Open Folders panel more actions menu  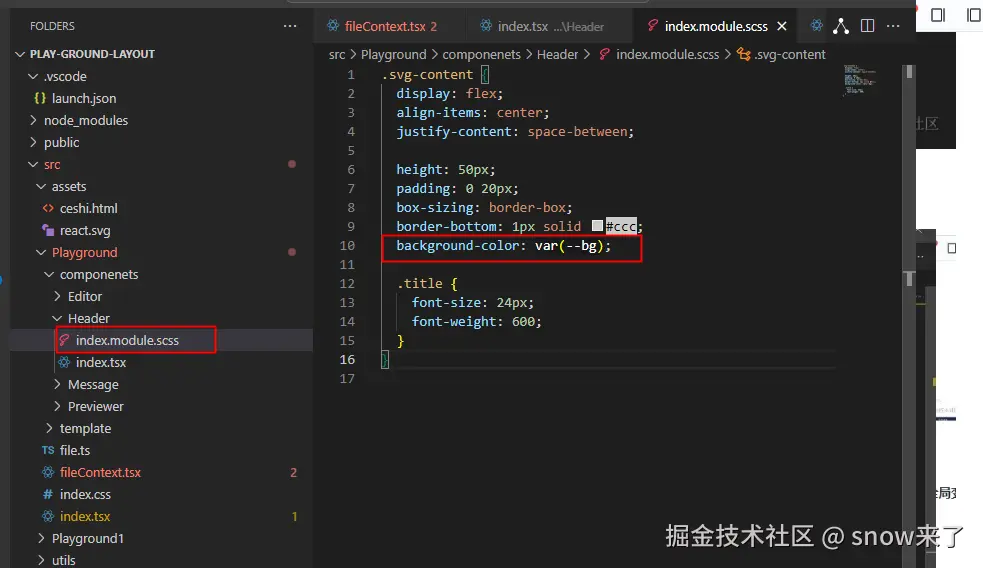[x=290, y=26]
